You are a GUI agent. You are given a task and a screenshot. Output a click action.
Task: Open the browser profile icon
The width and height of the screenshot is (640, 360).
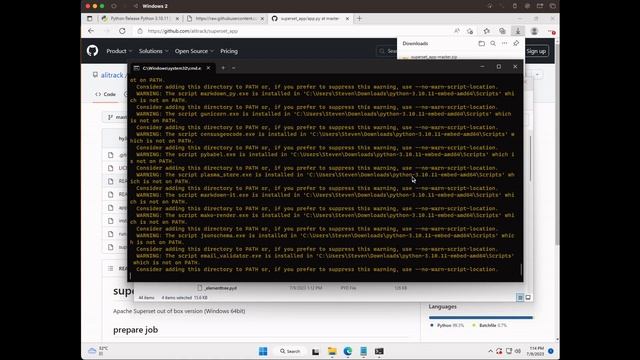coord(534,31)
